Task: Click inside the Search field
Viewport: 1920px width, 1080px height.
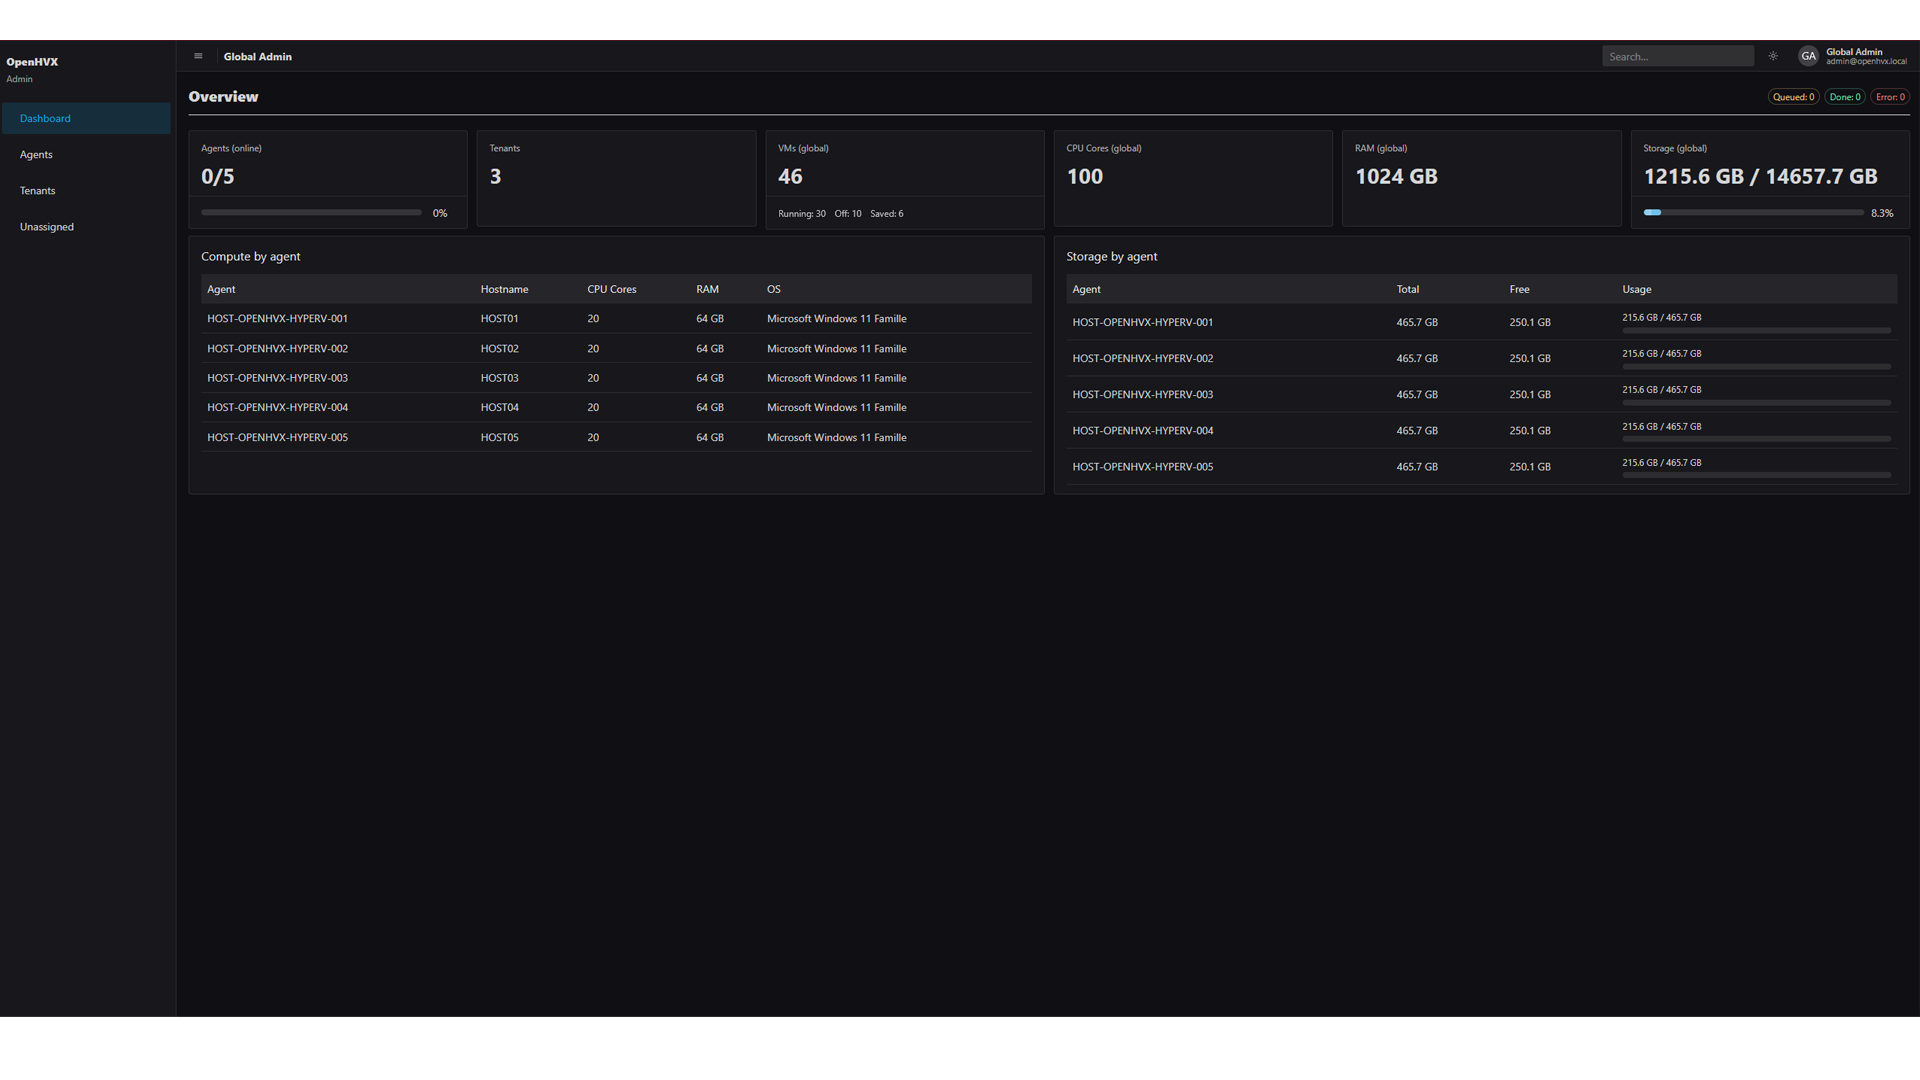Action: click(x=1678, y=56)
